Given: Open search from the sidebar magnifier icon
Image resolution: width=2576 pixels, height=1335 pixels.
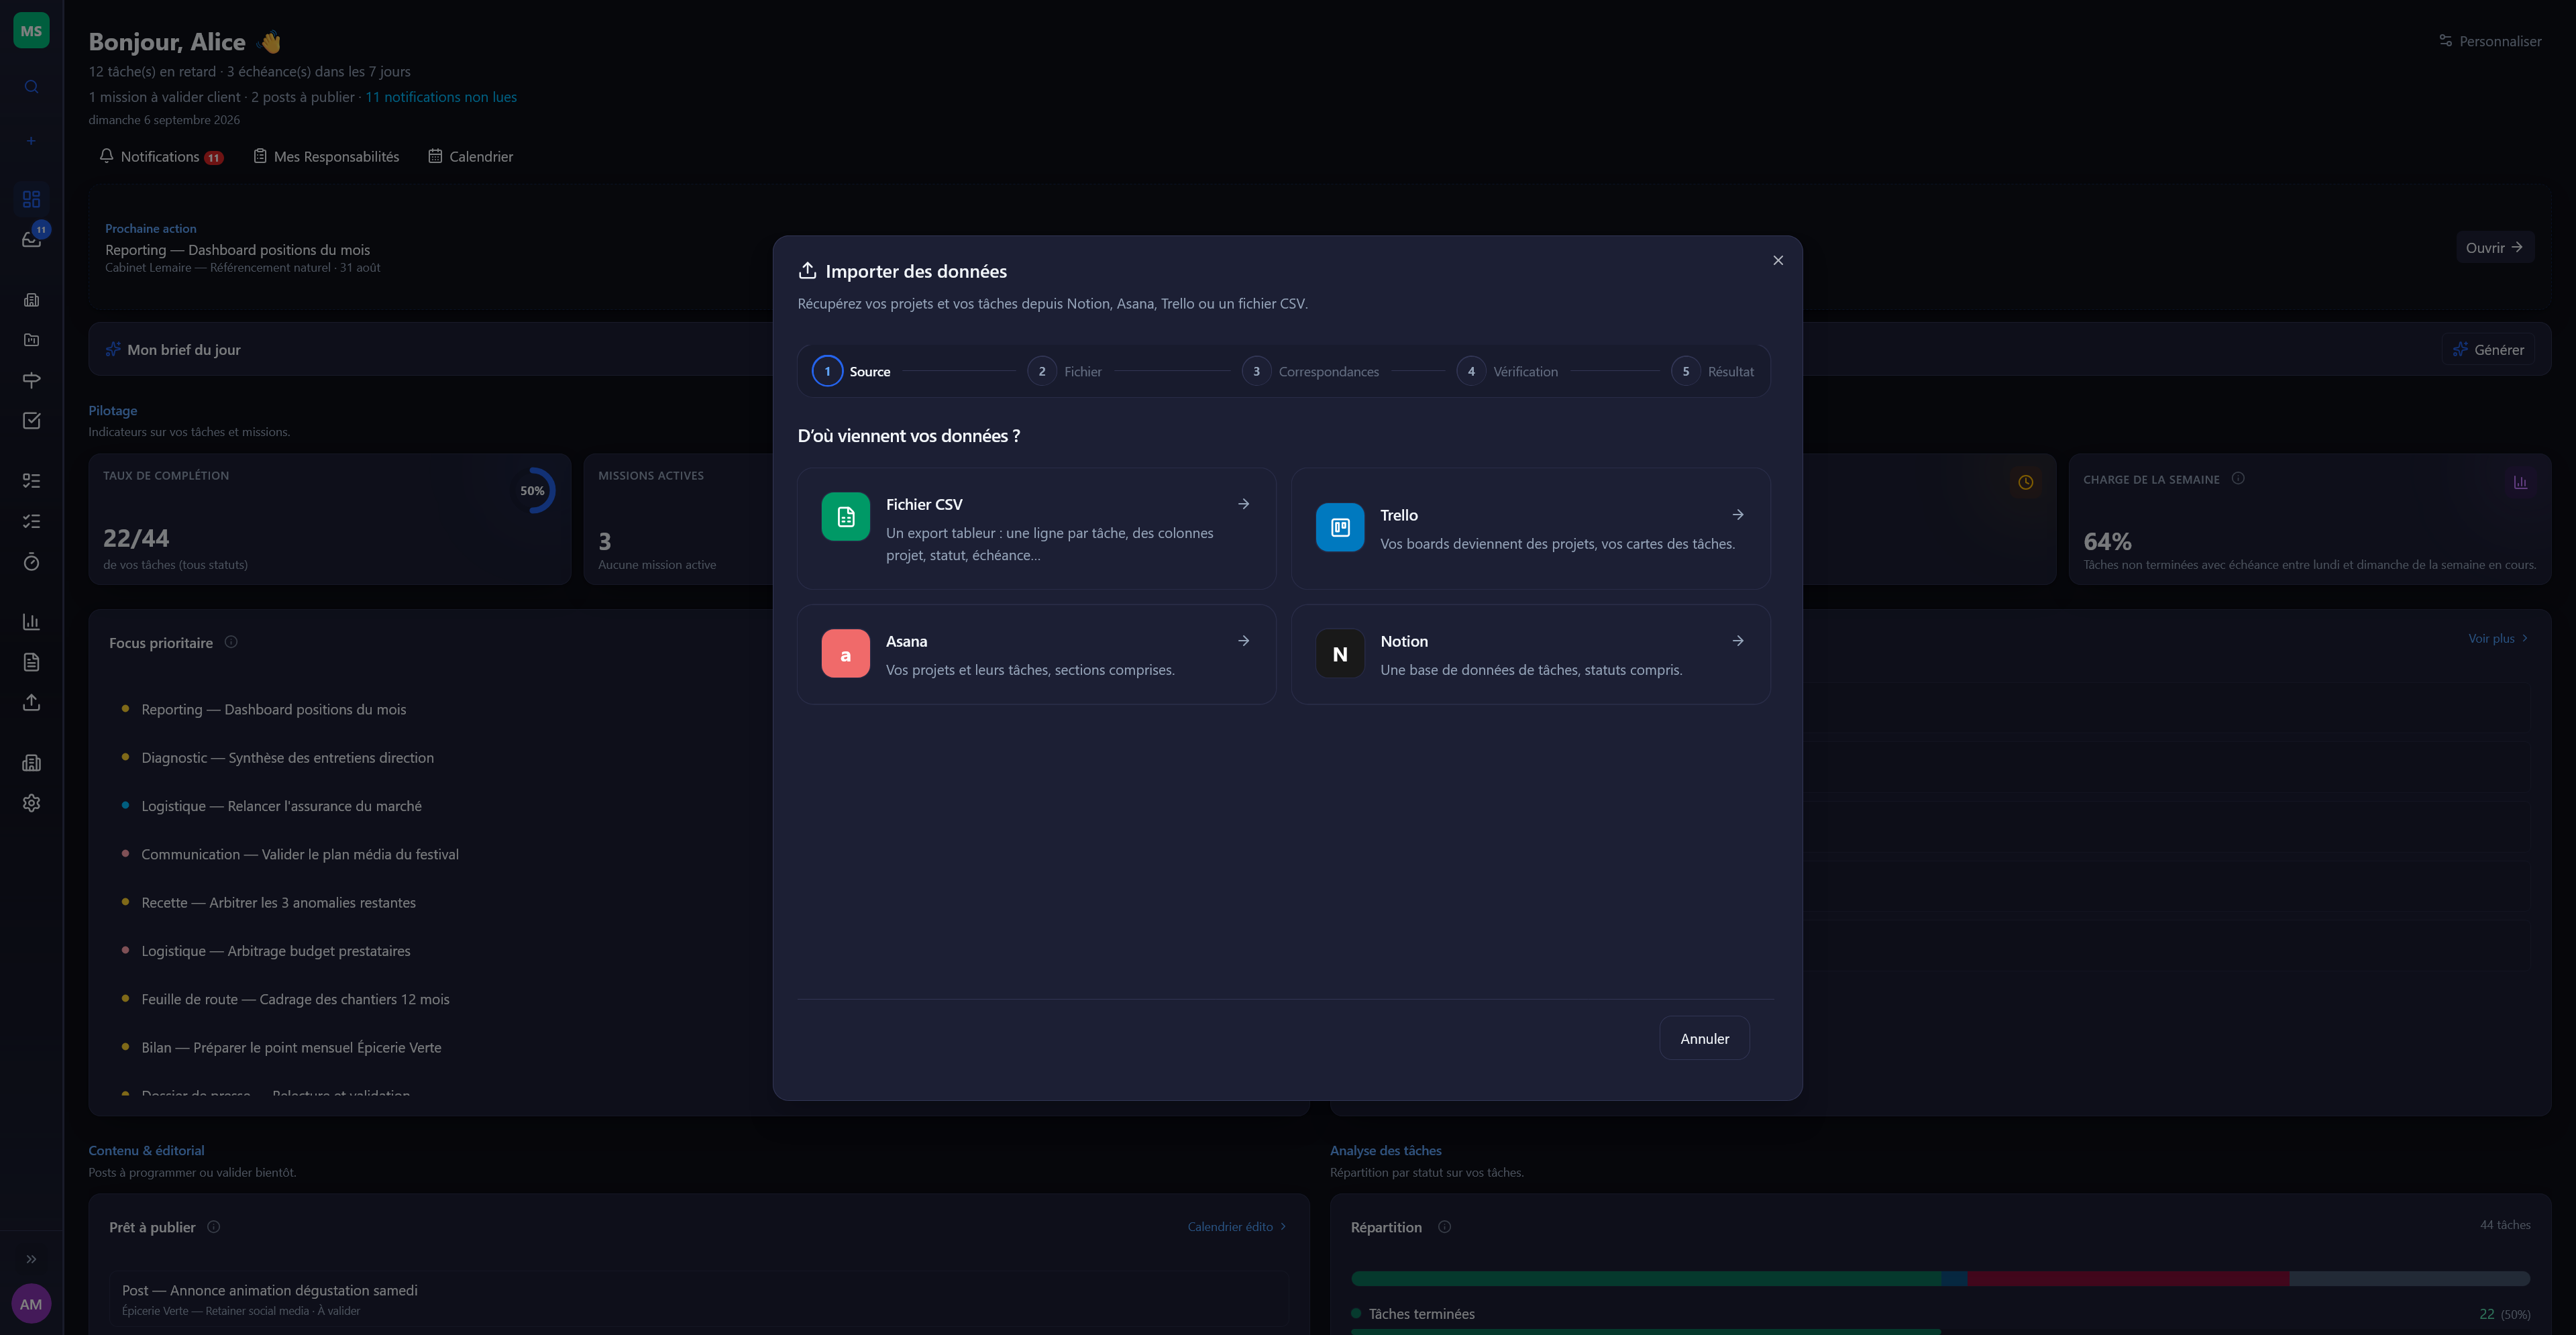Looking at the screenshot, I should click(31, 87).
